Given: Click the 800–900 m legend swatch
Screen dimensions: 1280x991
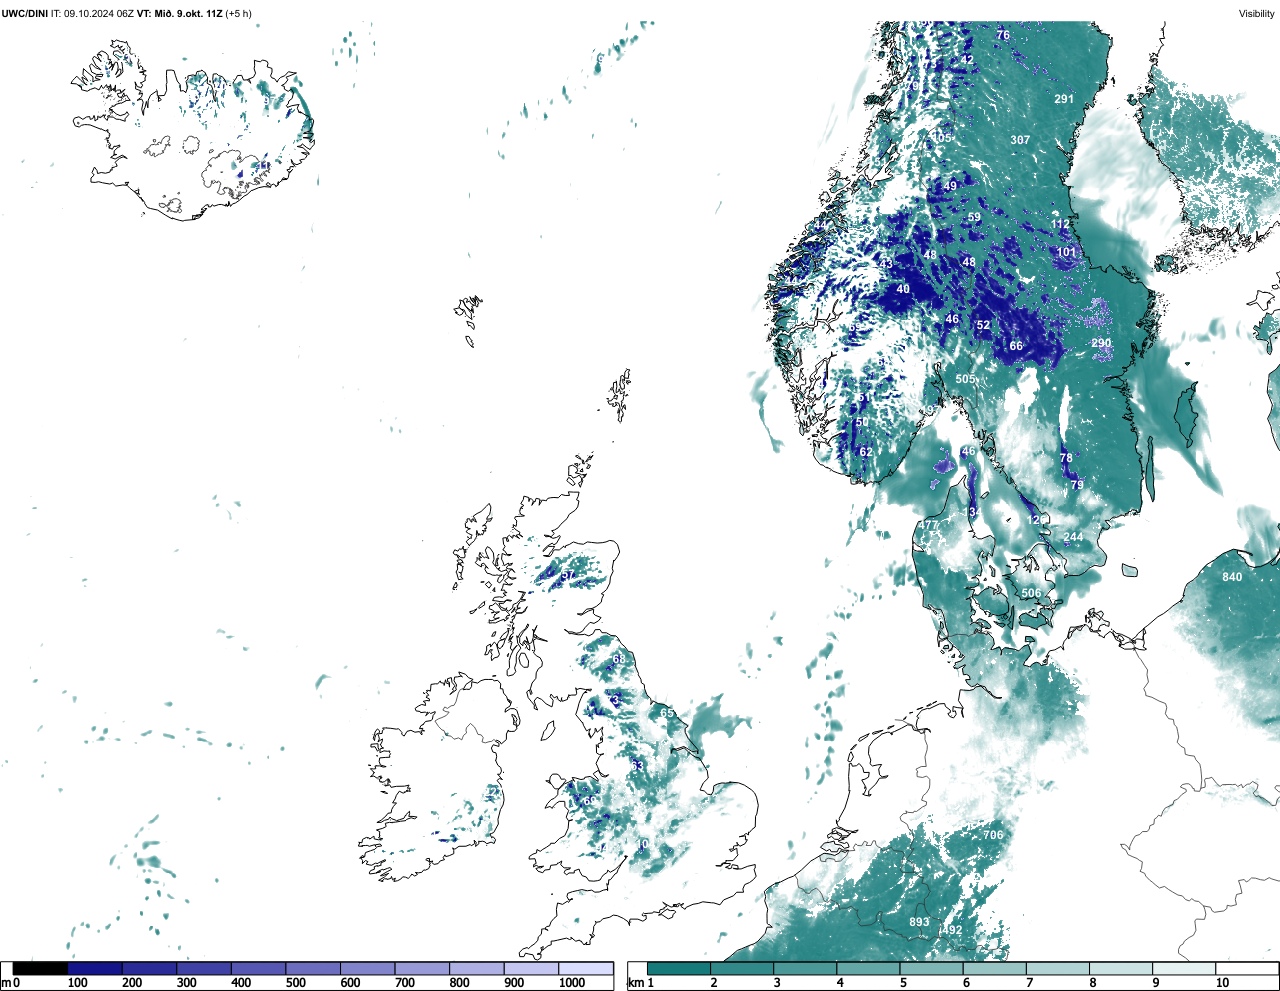Looking at the screenshot, I should click(x=477, y=969).
